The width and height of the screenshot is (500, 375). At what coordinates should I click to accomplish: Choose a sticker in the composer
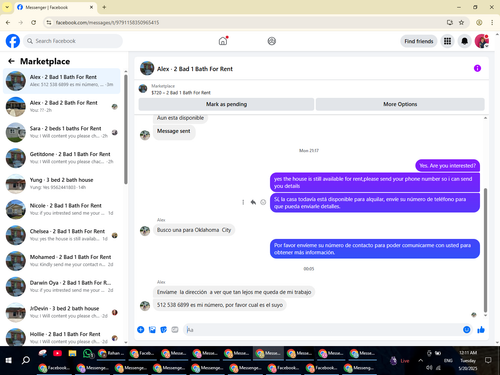(x=163, y=330)
